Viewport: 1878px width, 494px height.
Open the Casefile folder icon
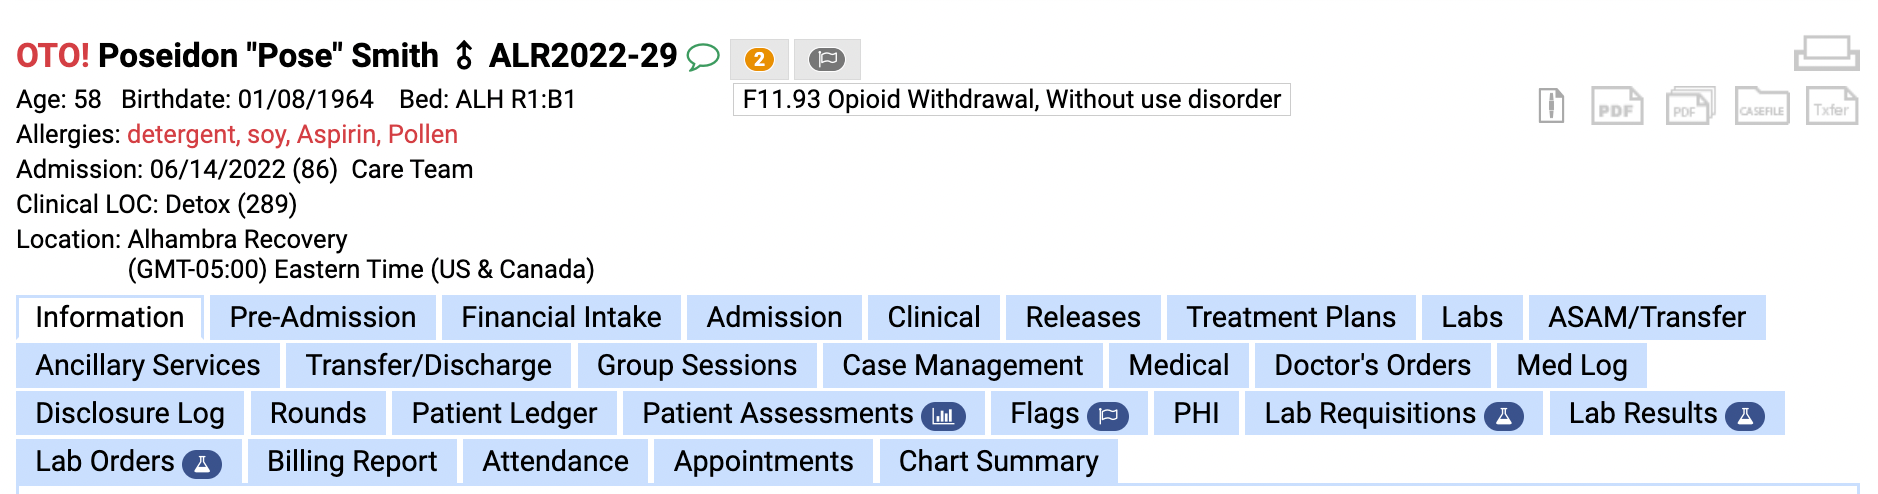[x=1762, y=106]
